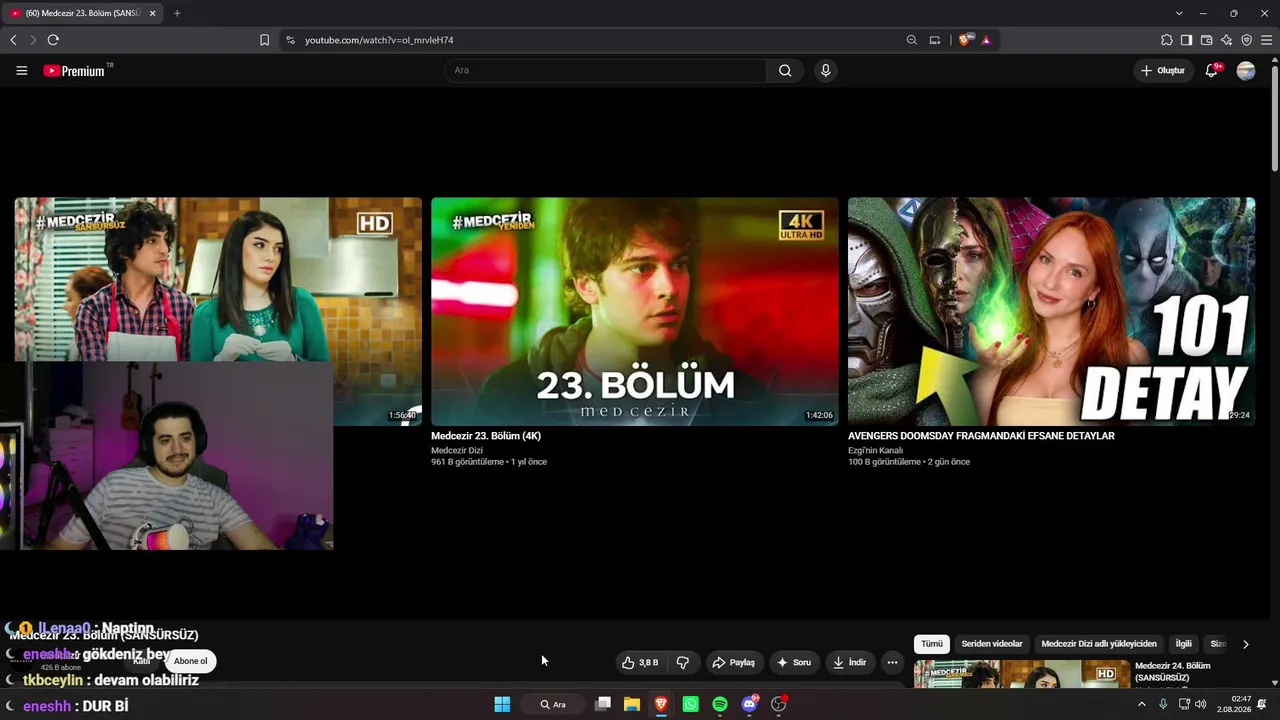Image resolution: width=1280 pixels, height=720 pixels.
Task: Open the YouTube account avatar menu
Action: tap(1246, 71)
